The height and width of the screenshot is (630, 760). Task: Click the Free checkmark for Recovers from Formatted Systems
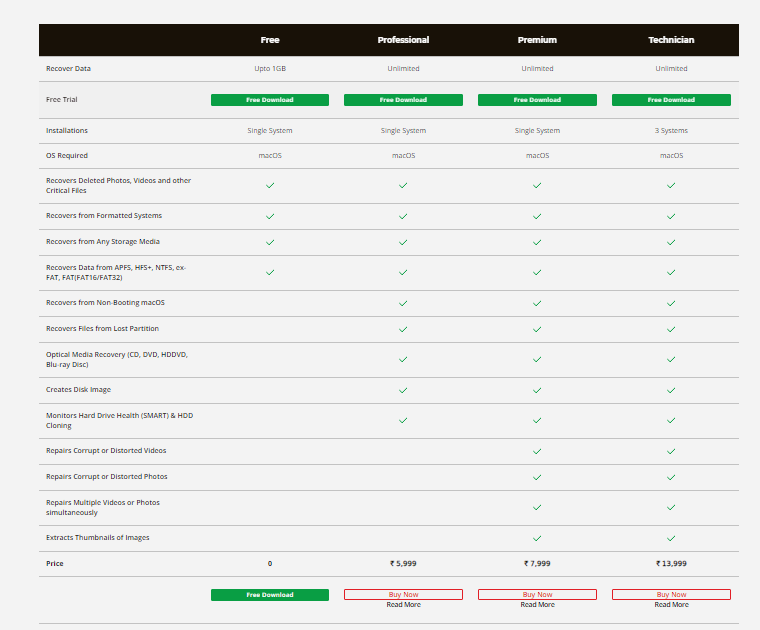point(270,217)
